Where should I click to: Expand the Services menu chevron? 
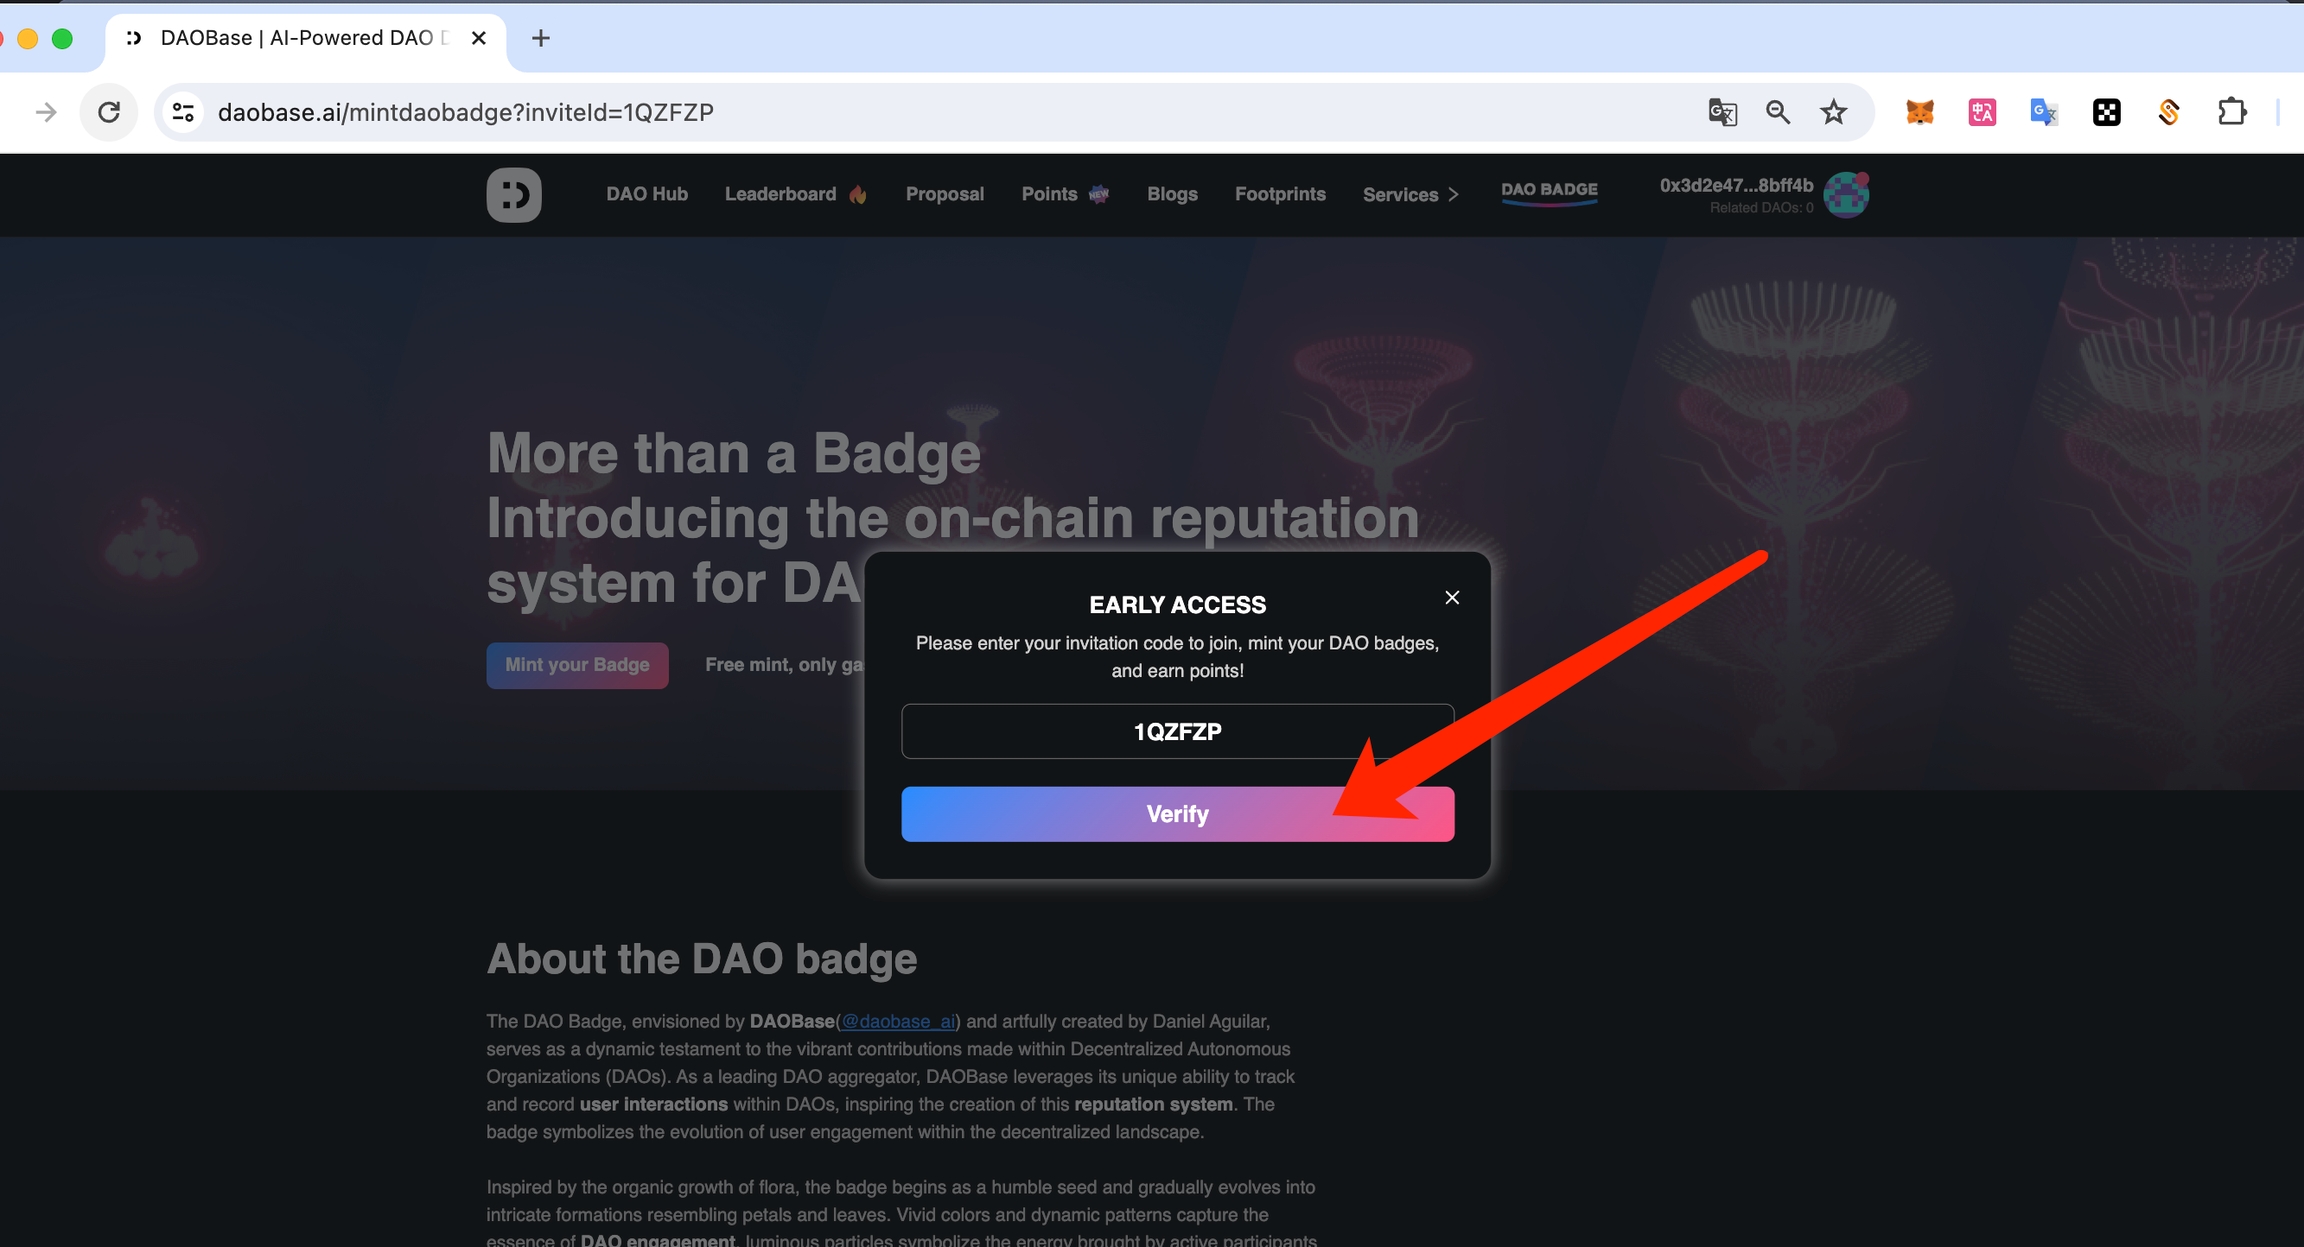point(1452,194)
